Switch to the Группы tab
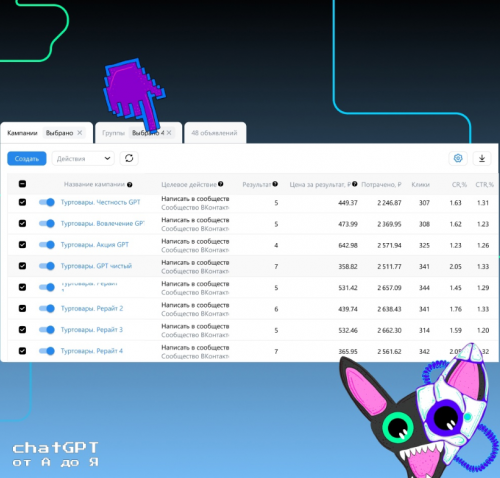The height and width of the screenshot is (478, 500). pos(113,133)
